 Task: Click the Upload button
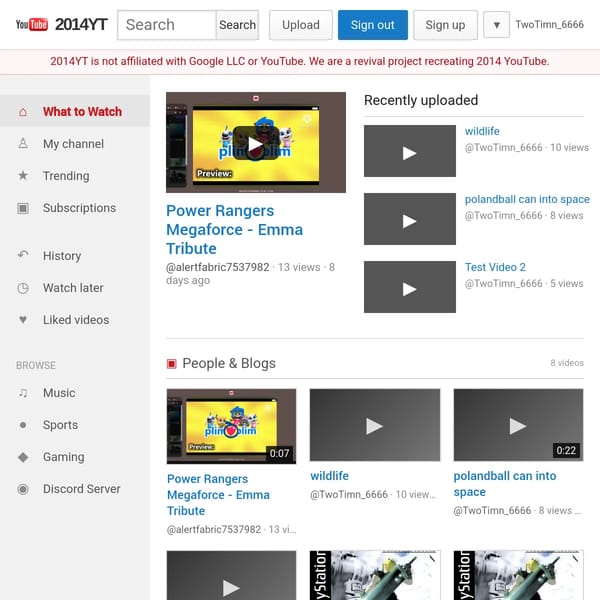click(301, 25)
